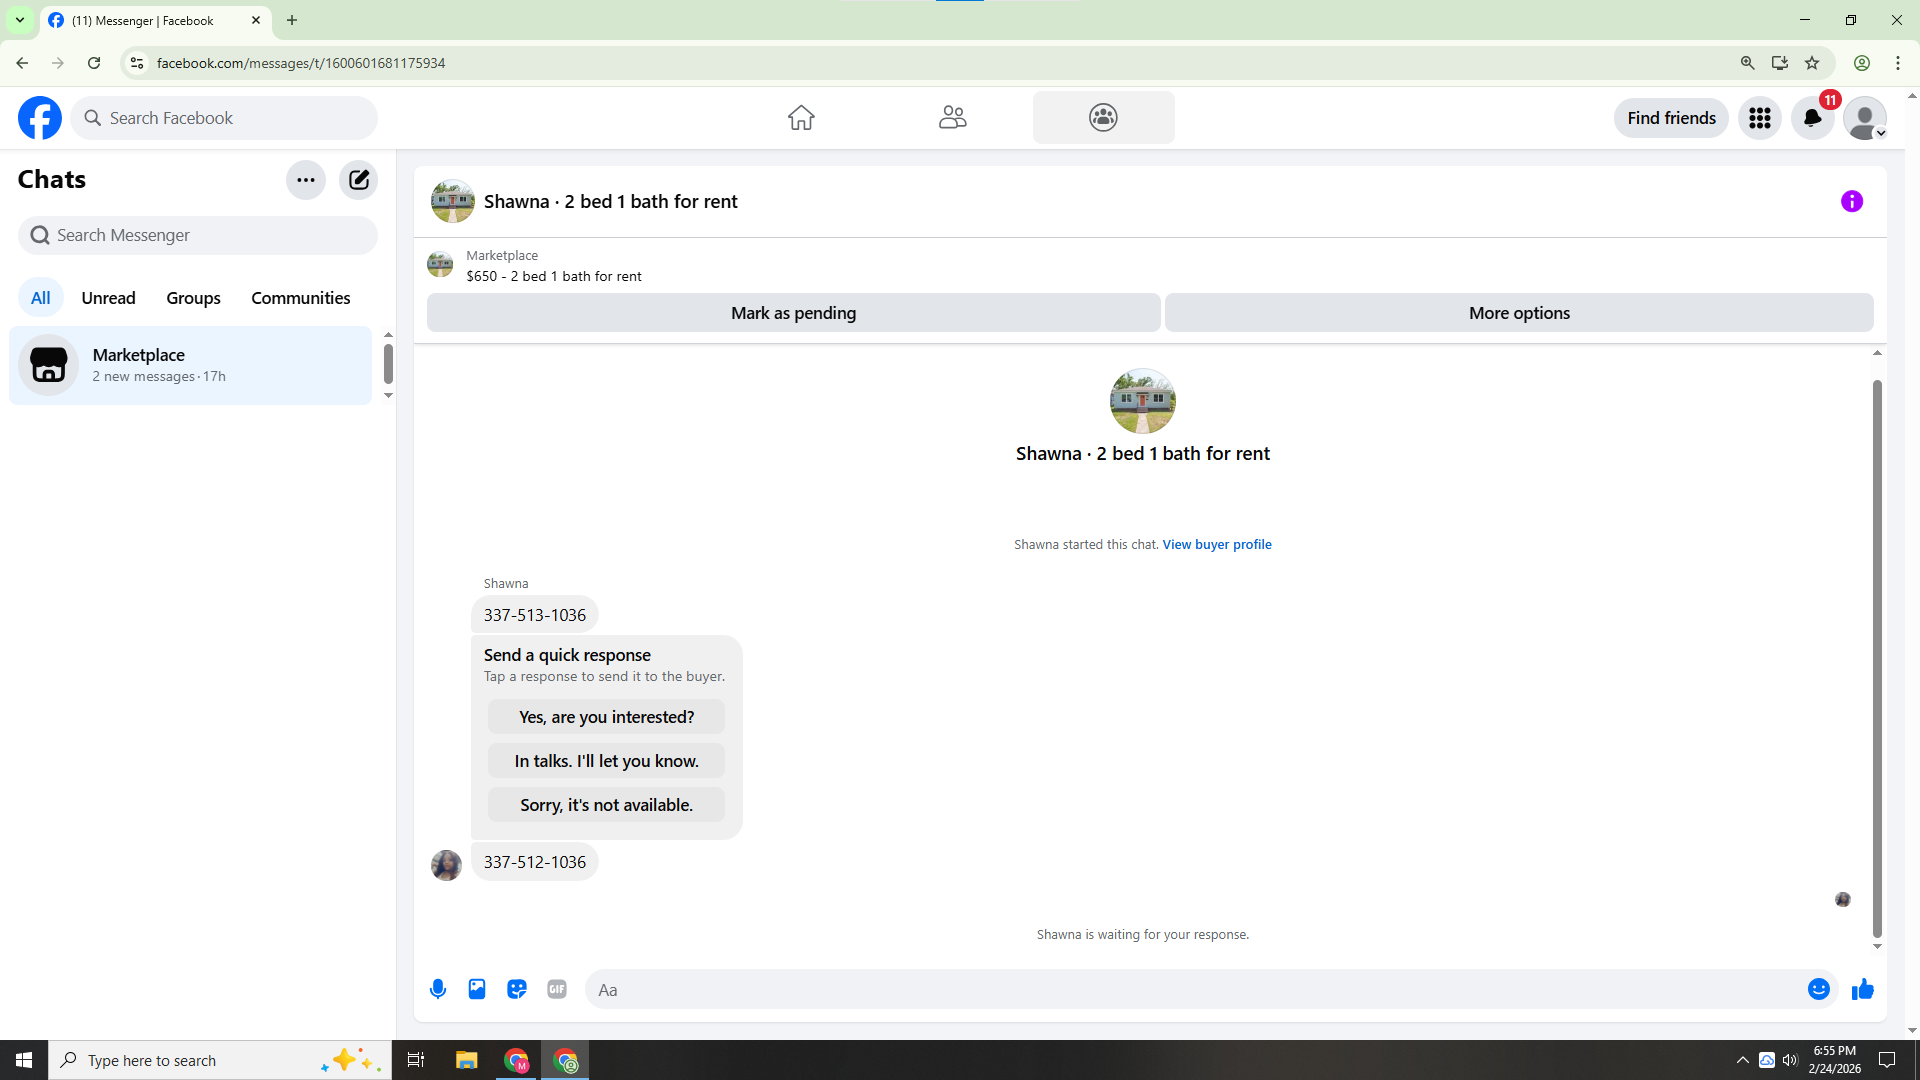Send quick reply "Sorry, it's not available."

606,805
